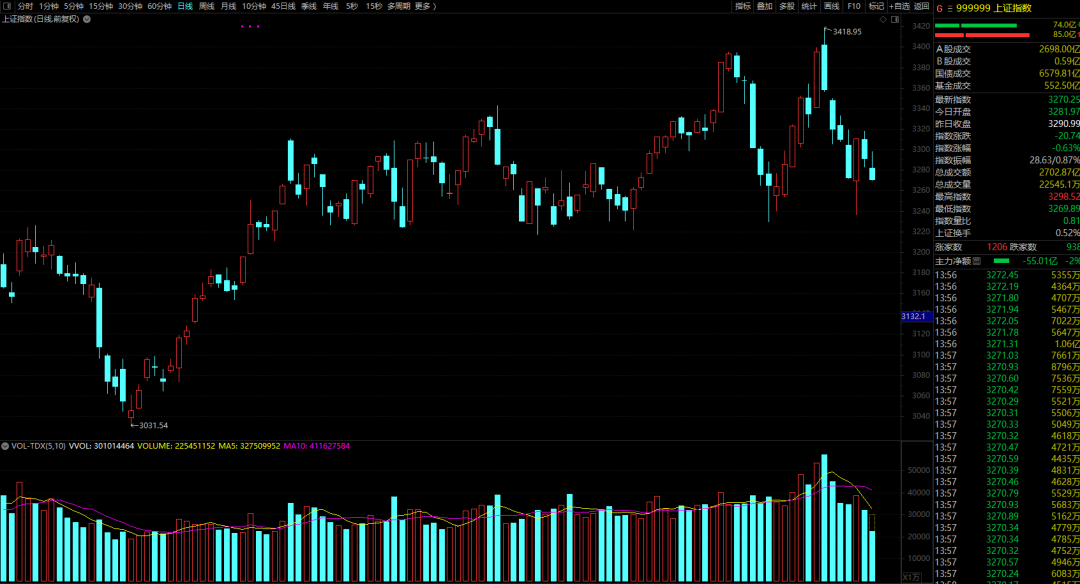
Task: Click the +自选 add to watchlist button
Action: pos(899,6)
